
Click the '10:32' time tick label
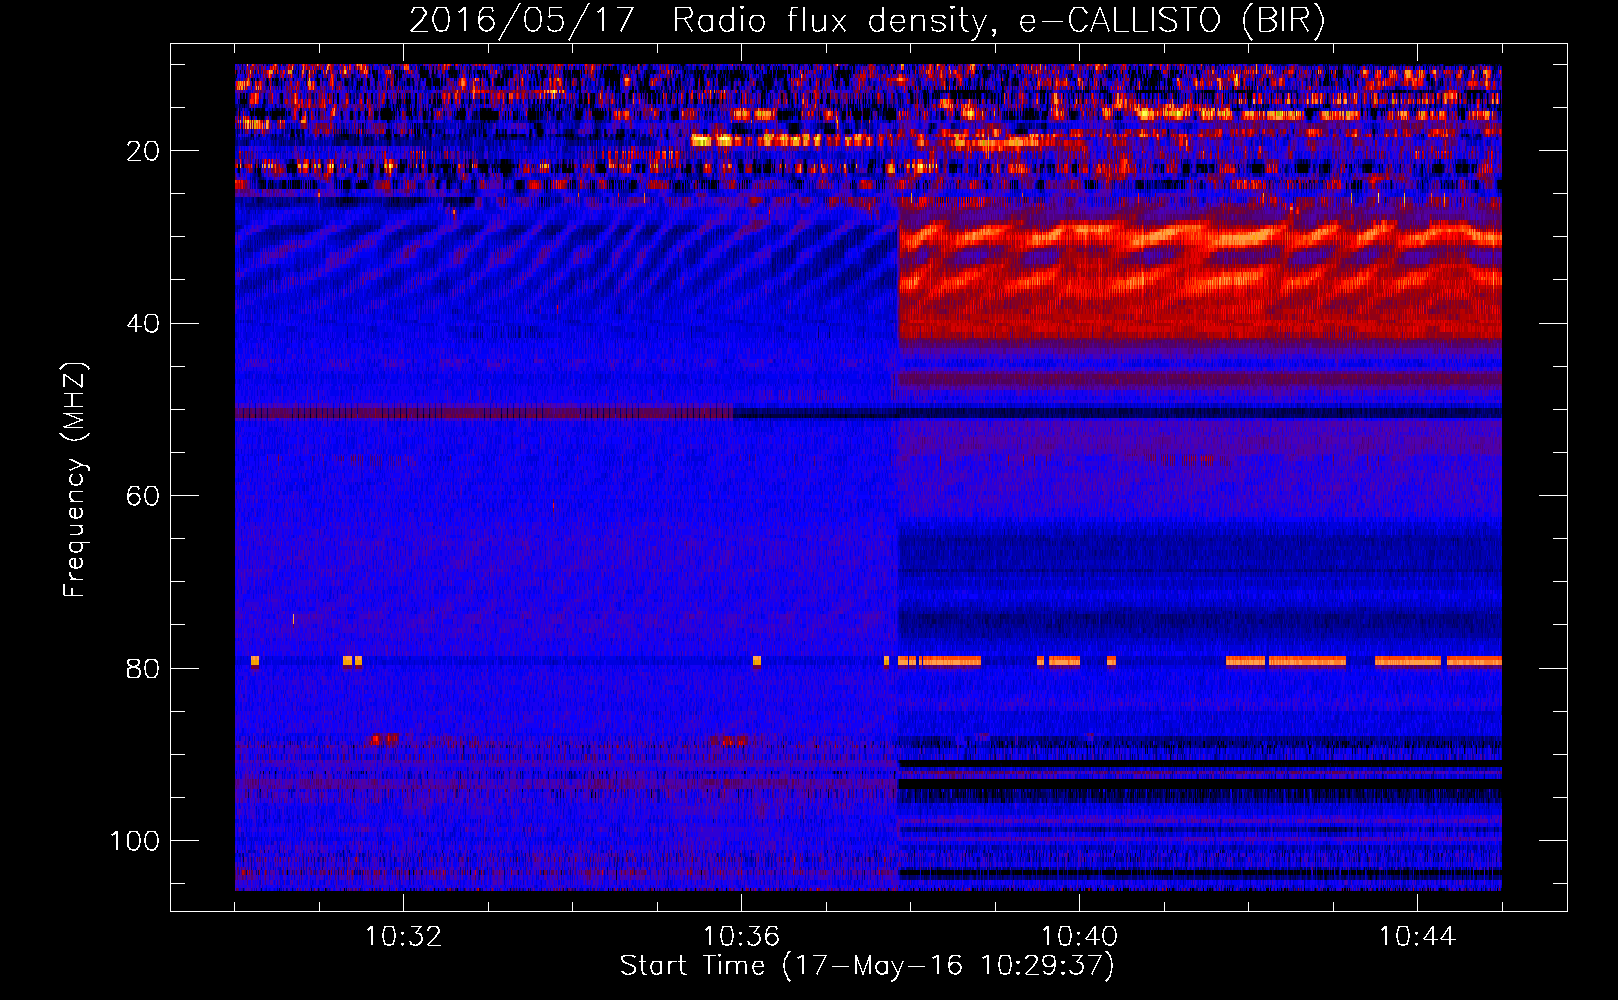coord(403,937)
